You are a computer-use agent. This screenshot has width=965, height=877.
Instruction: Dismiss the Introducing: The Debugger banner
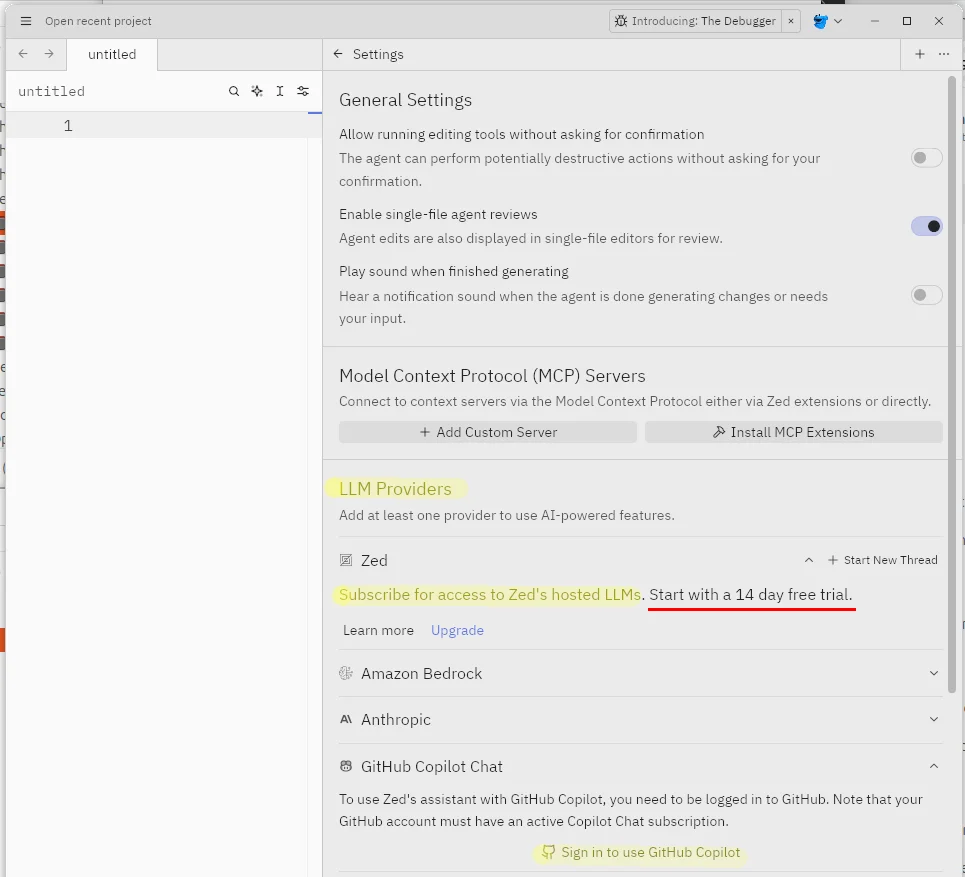coord(791,21)
